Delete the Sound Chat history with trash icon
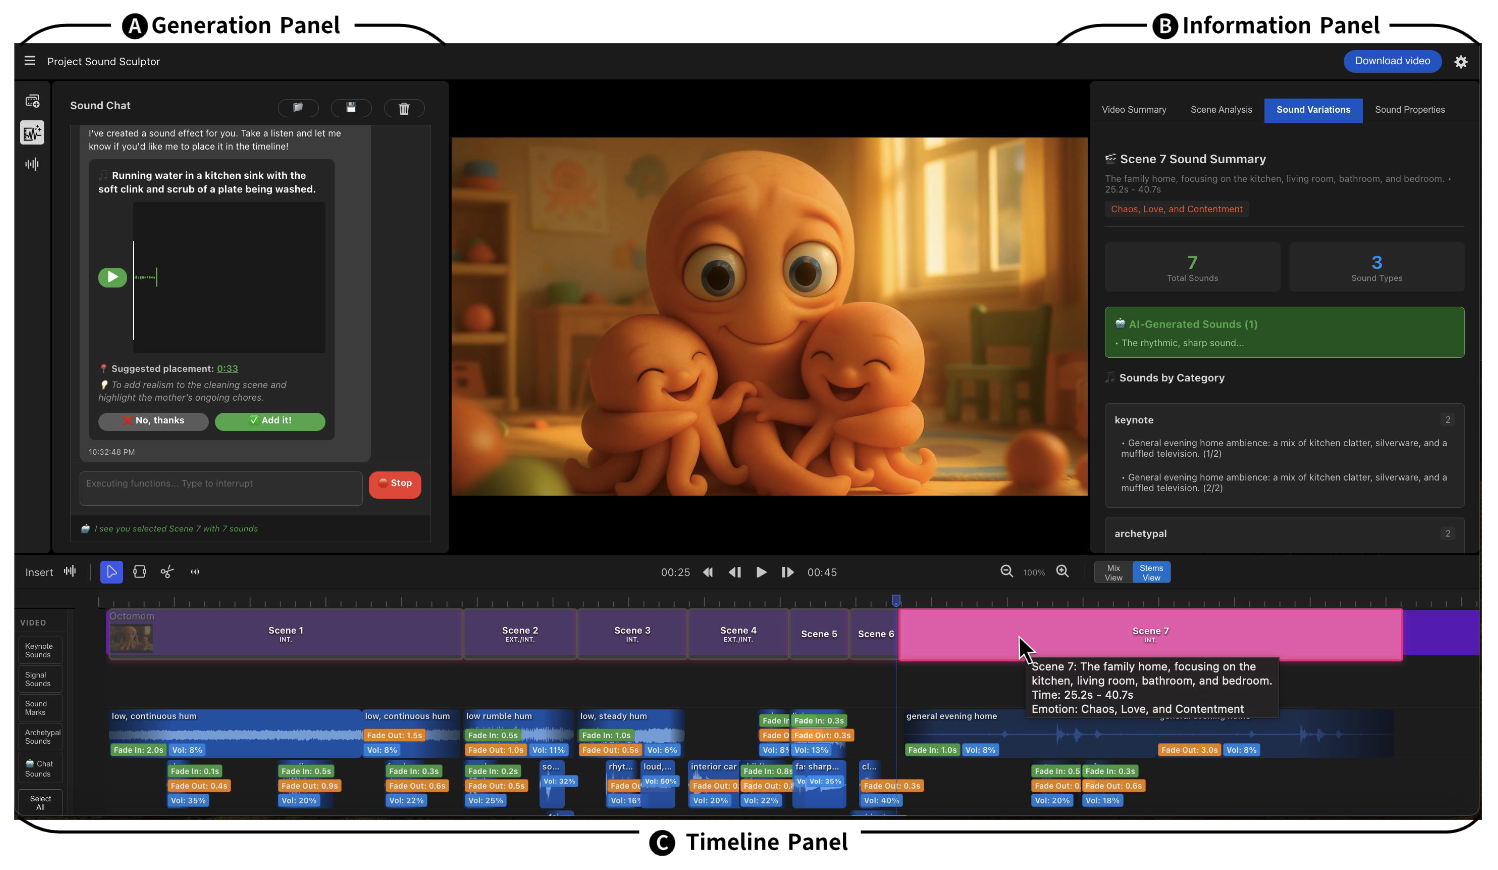The image size is (1498, 870). pos(404,108)
